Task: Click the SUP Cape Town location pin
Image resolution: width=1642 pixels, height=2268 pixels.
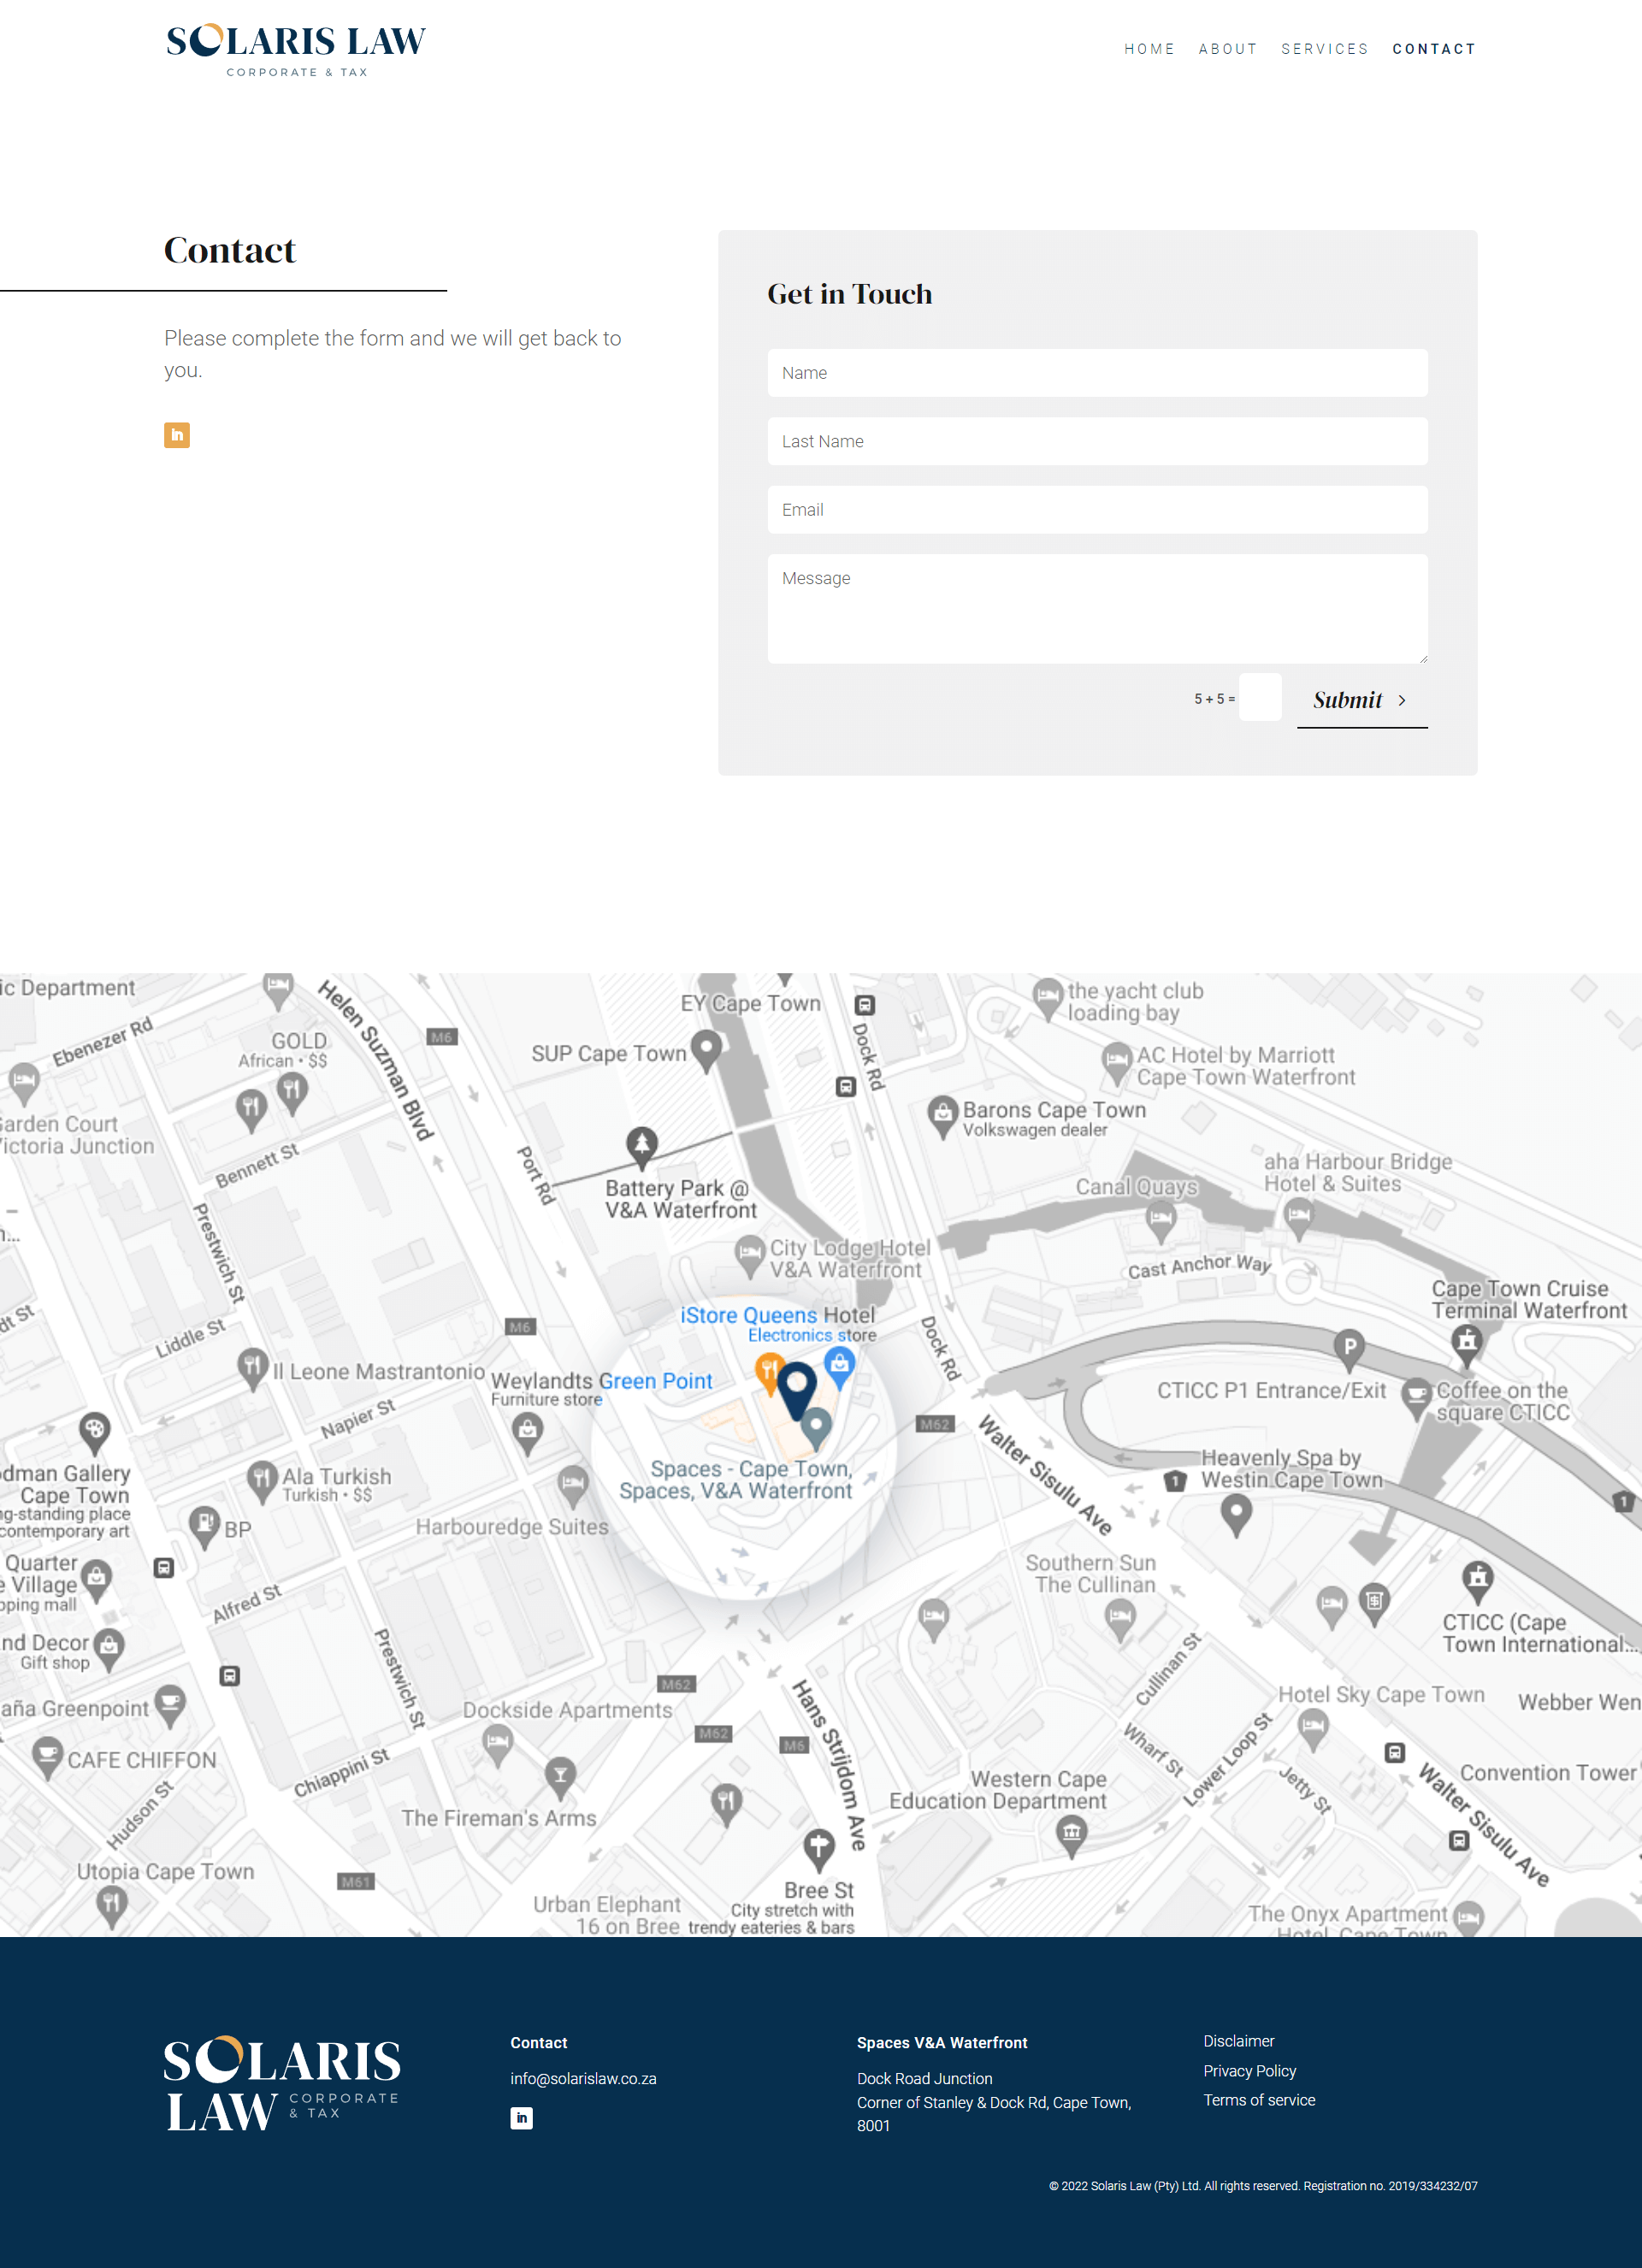Action: tap(706, 1048)
